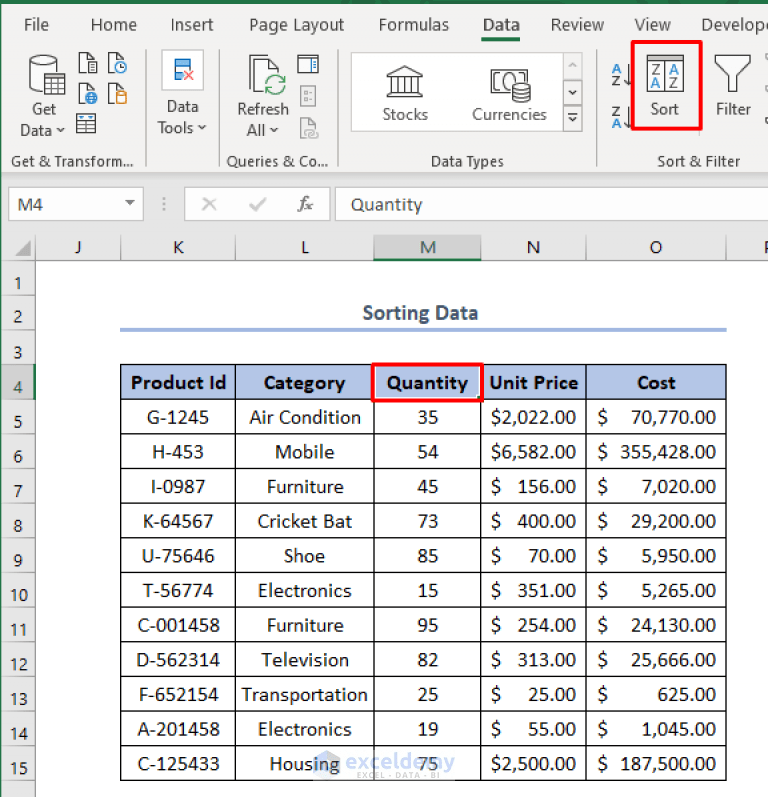768x797 pixels.
Task: Switch to the Formulas ribbon tab
Action: coord(414,24)
